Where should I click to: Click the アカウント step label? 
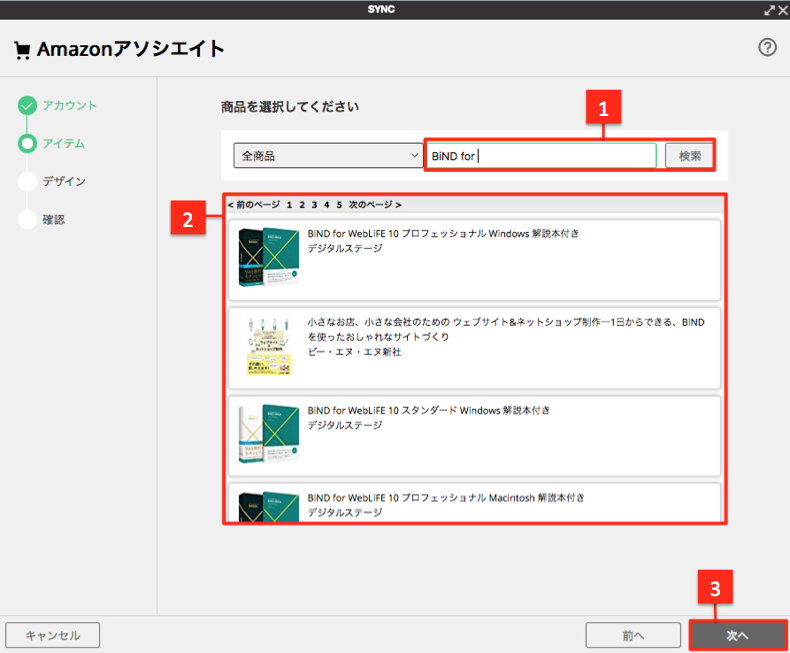[70, 105]
